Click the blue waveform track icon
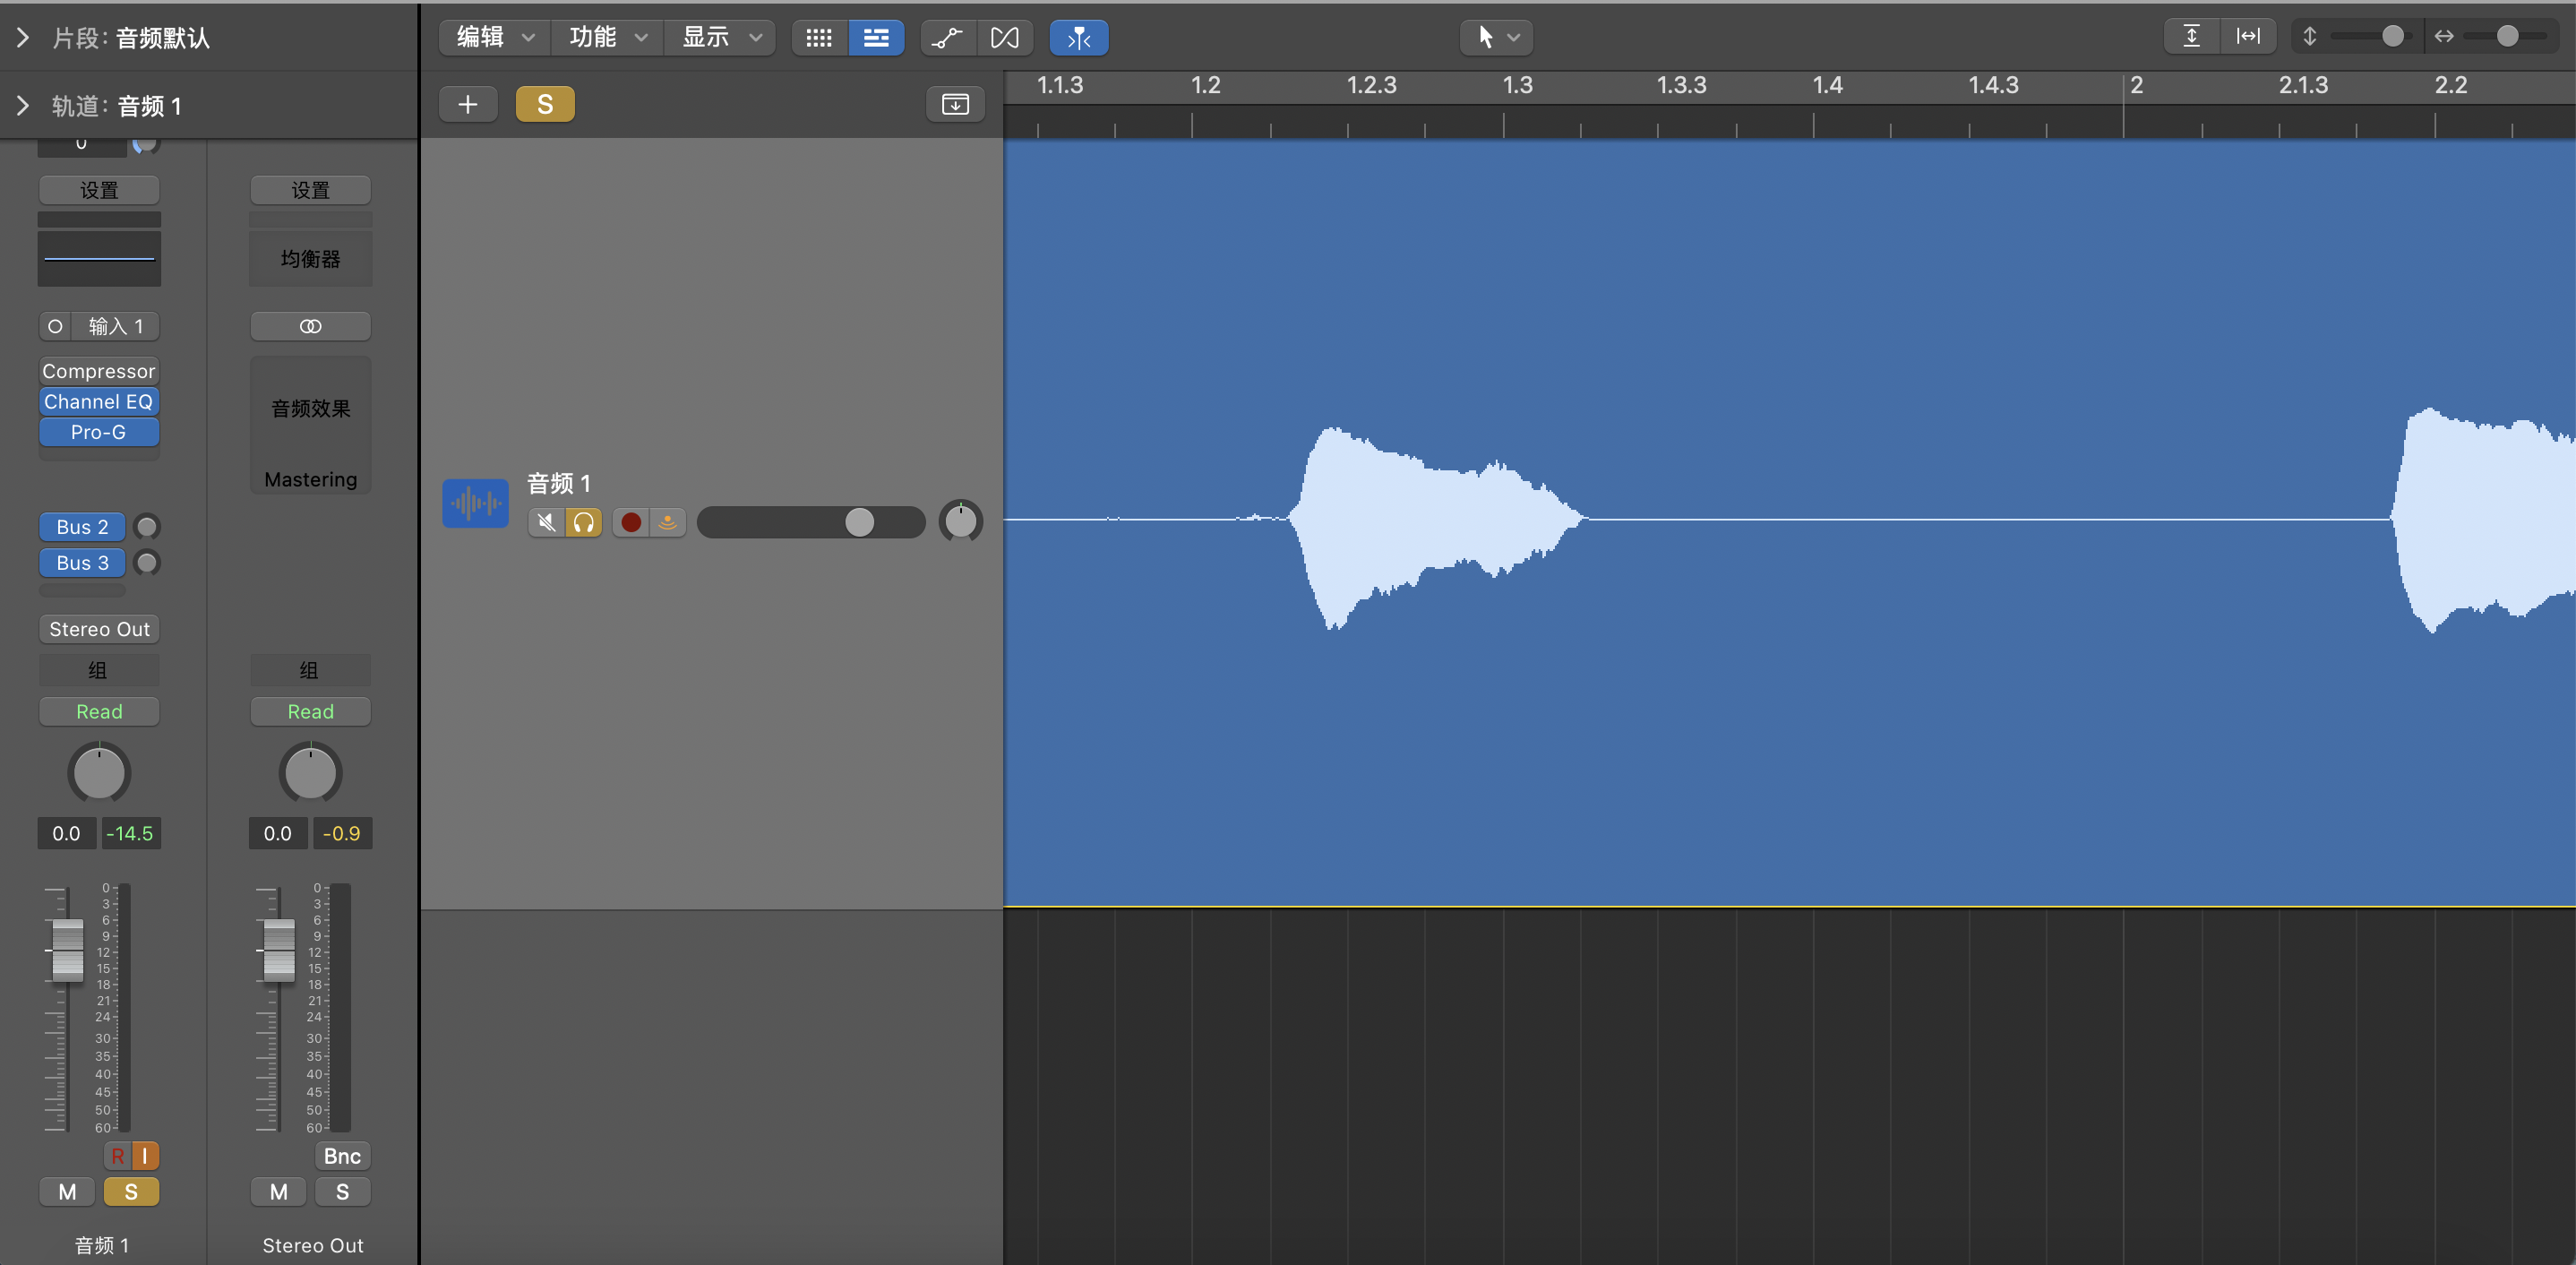This screenshot has width=2576, height=1265. (x=475, y=503)
